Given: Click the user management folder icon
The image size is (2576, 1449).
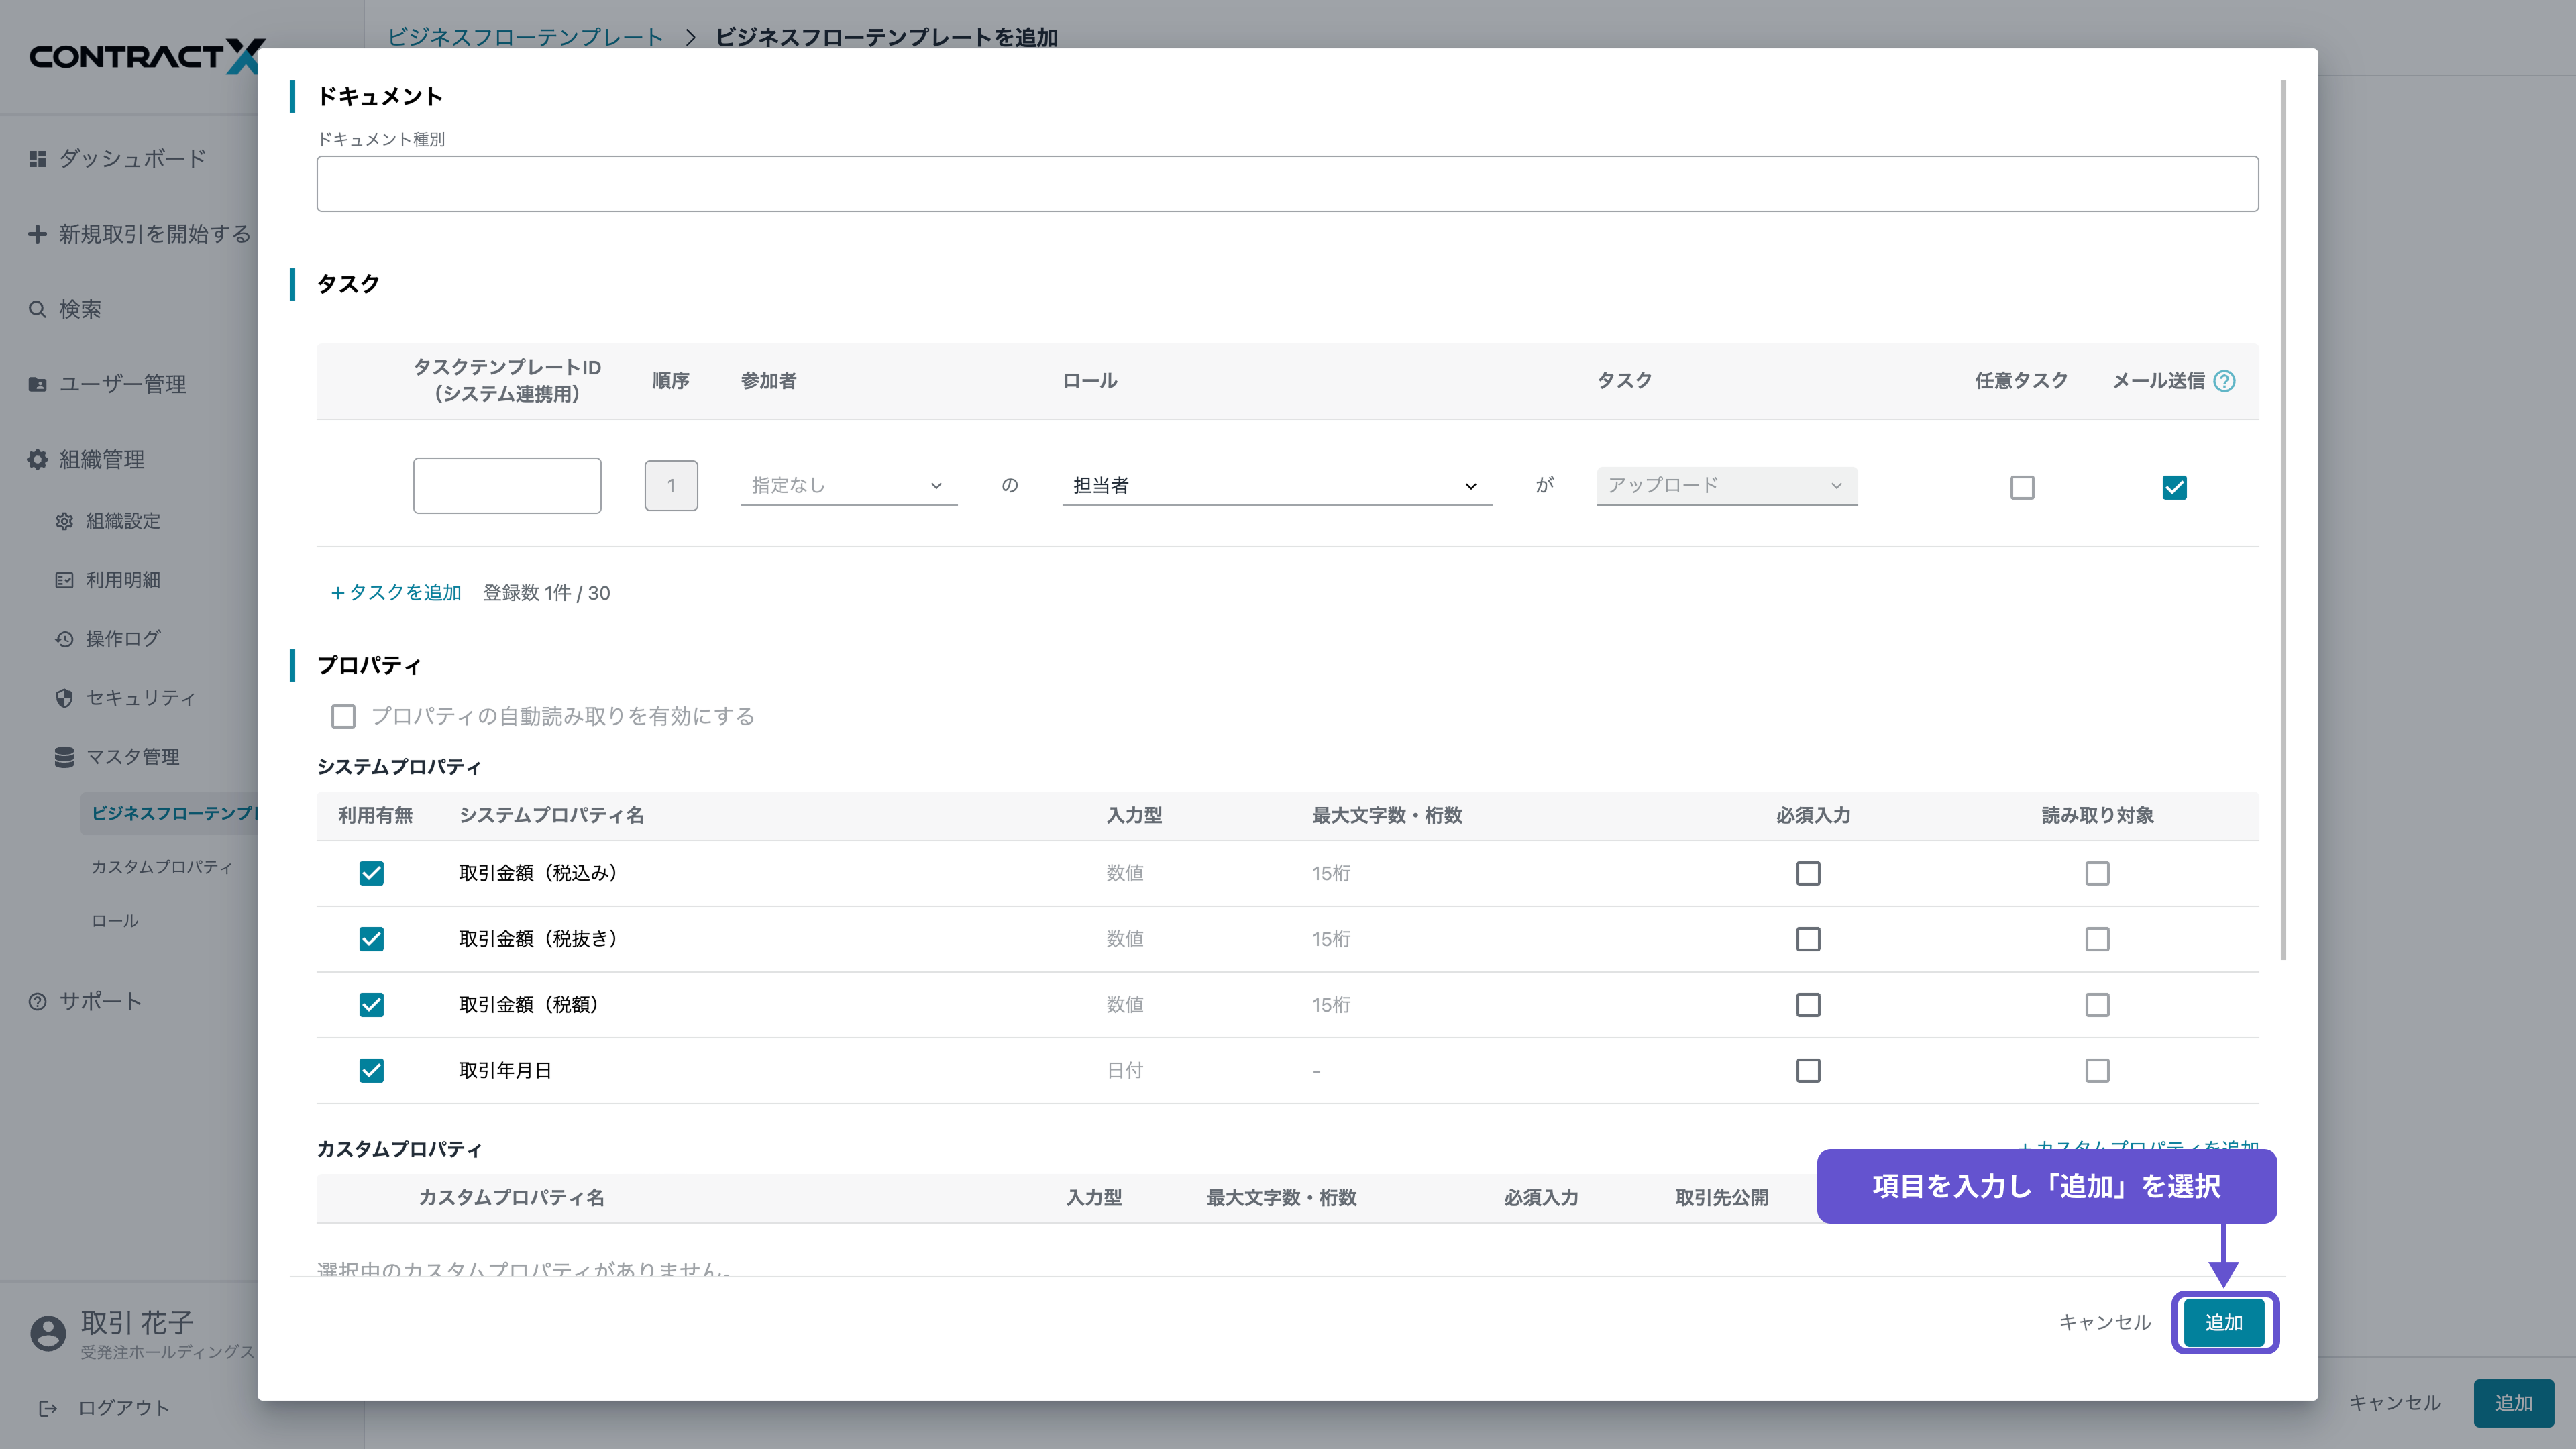Looking at the screenshot, I should pos(37,384).
